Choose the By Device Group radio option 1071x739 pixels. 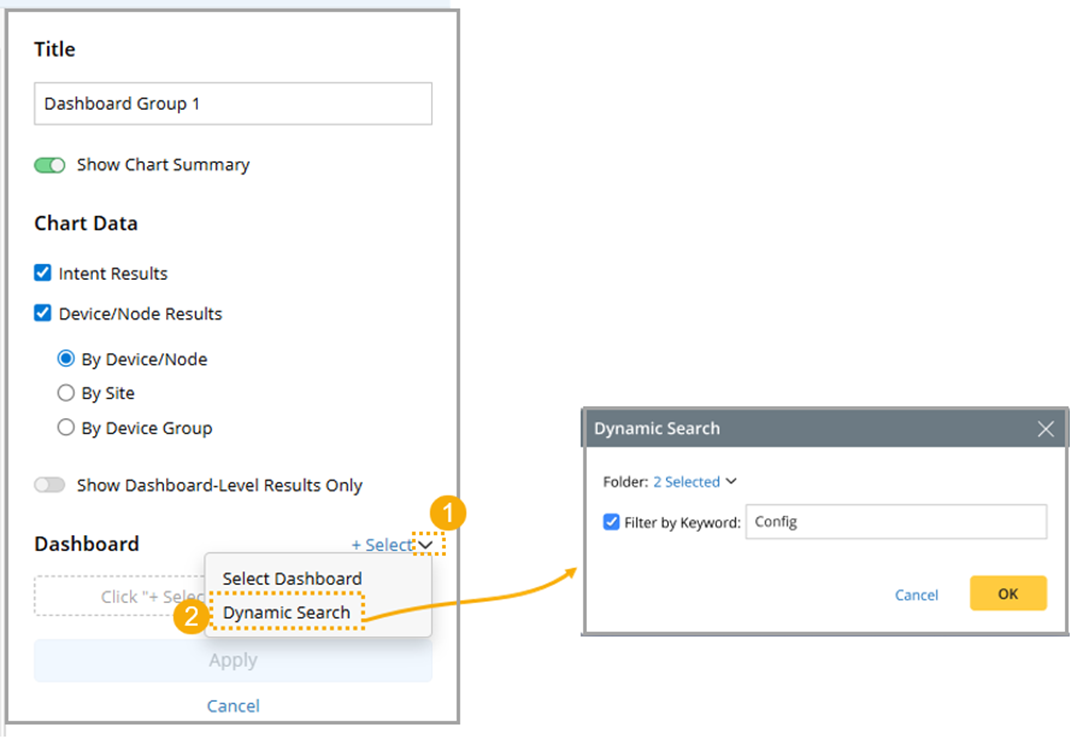click(66, 428)
